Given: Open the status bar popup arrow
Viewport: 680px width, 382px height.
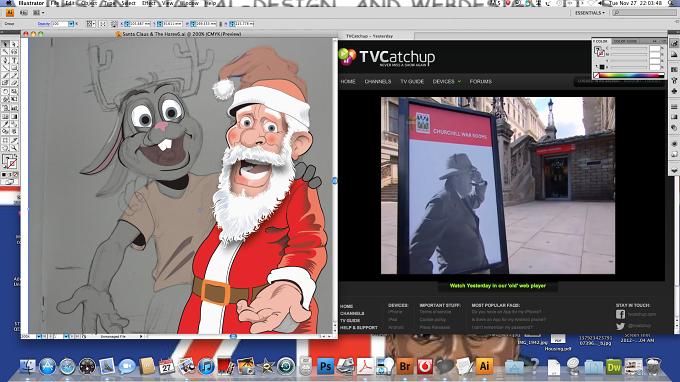Looking at the screenshot, I should click(x=141, y=336).
